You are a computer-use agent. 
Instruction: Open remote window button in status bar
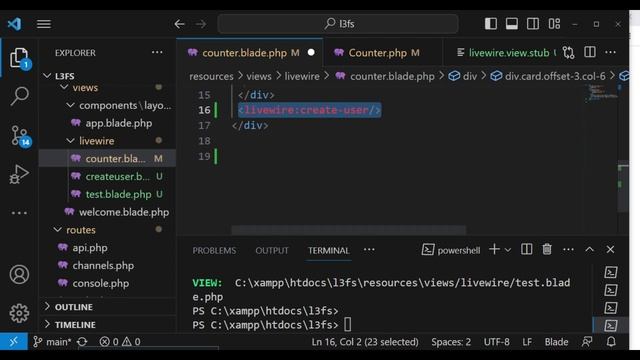pos(14,342)
